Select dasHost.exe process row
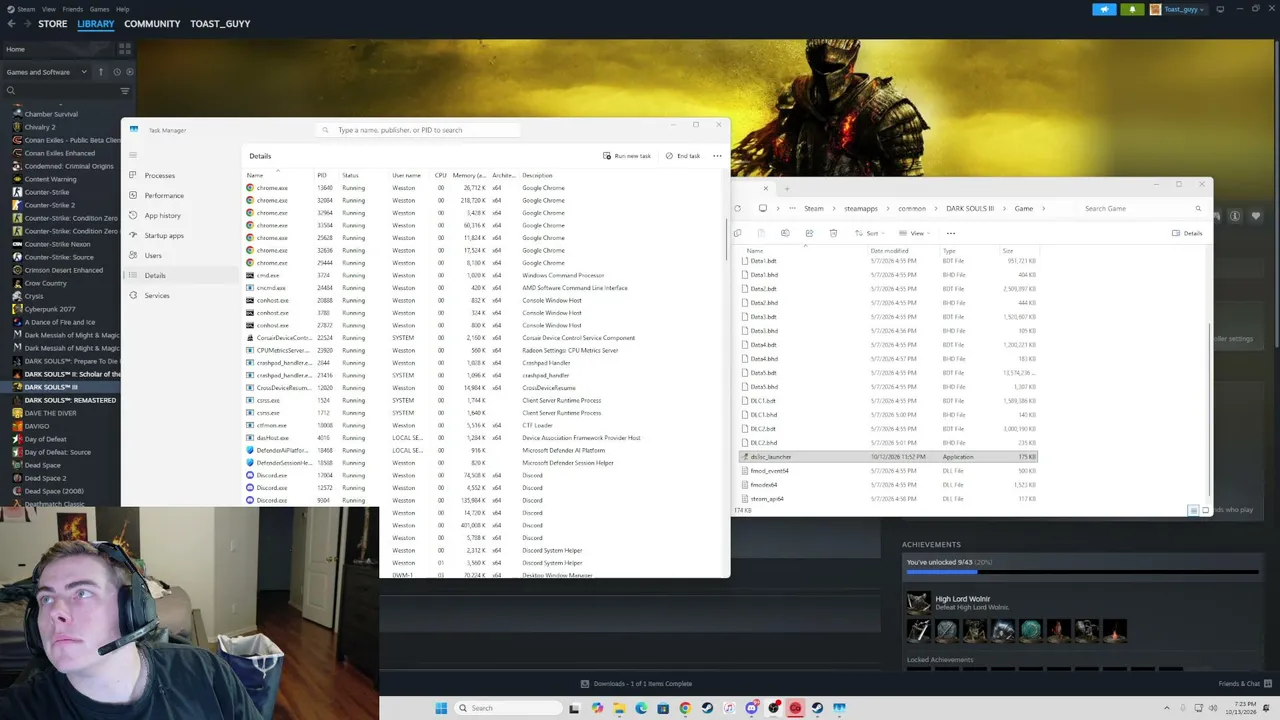This screenshot has height=720, width=1280. [485, 438]
